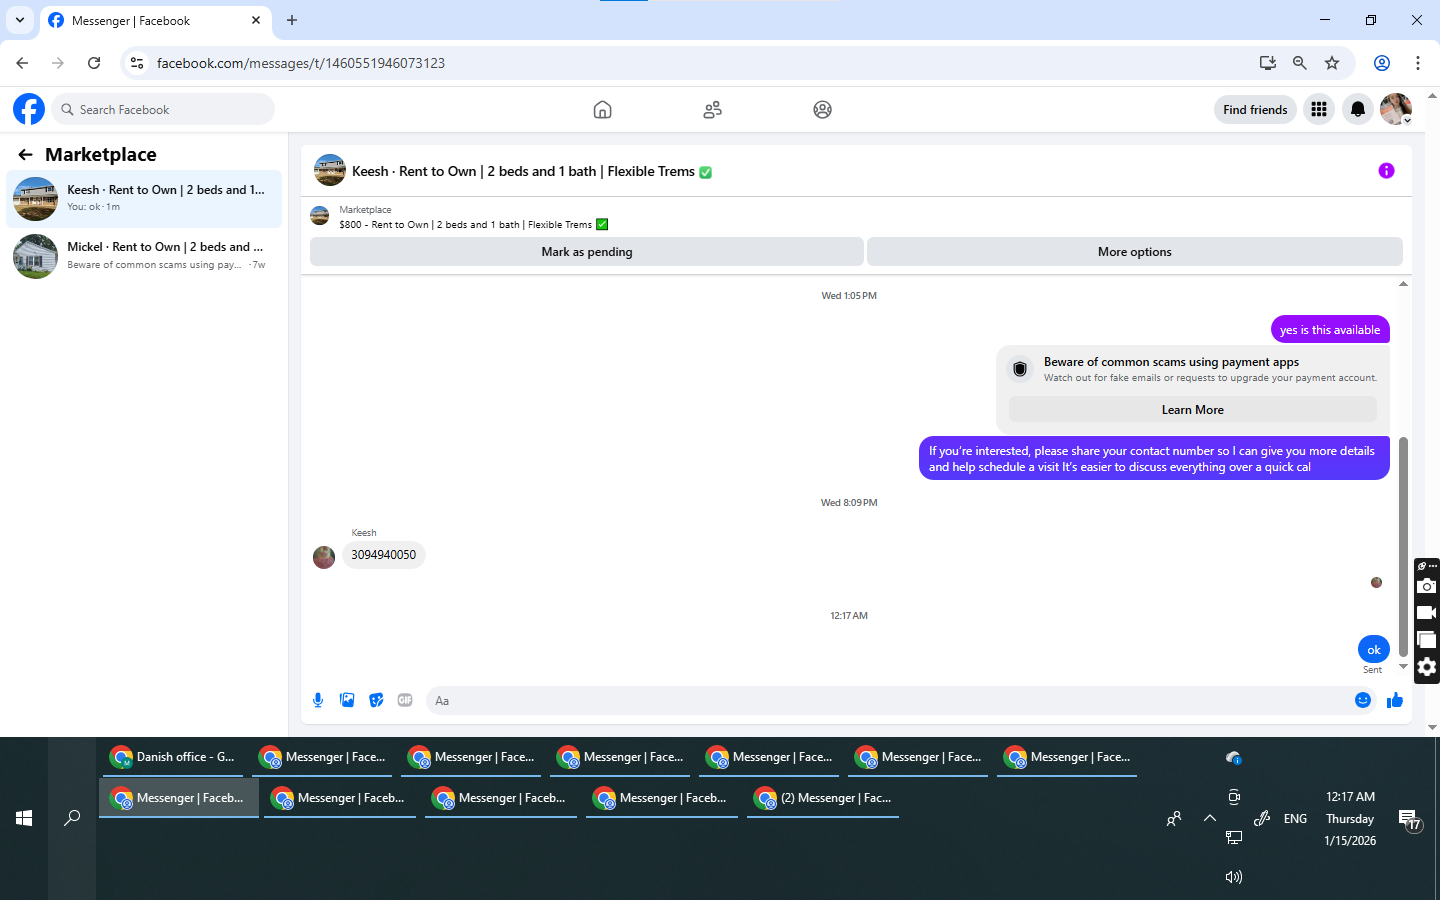Click the gallery stack icon on floating toolbar
The width and height of the screenshot is (1440, 900).
coord(1427,640)
